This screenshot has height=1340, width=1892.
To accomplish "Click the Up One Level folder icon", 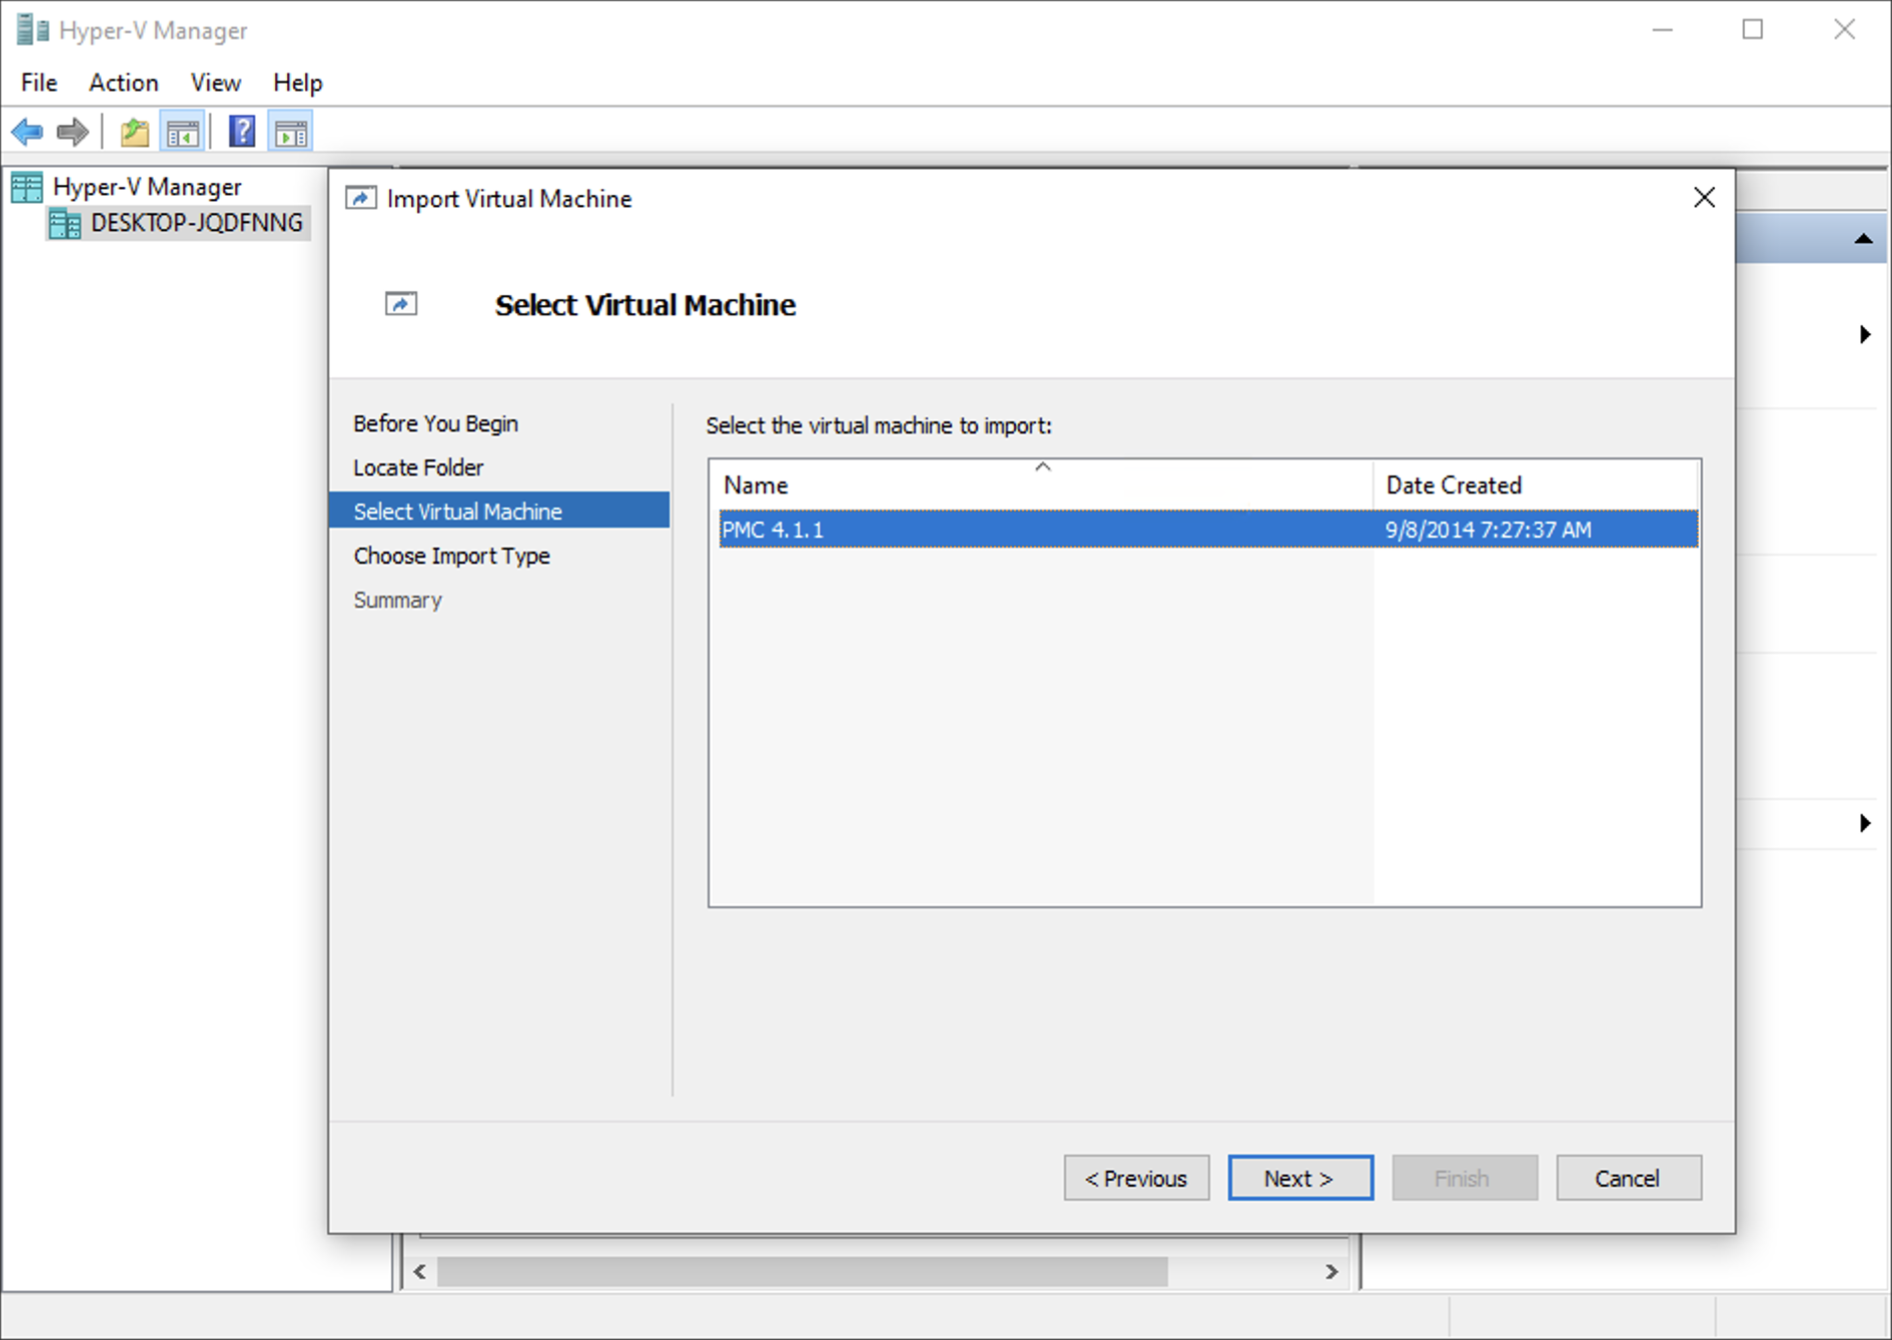I will (x=134, y=132).
